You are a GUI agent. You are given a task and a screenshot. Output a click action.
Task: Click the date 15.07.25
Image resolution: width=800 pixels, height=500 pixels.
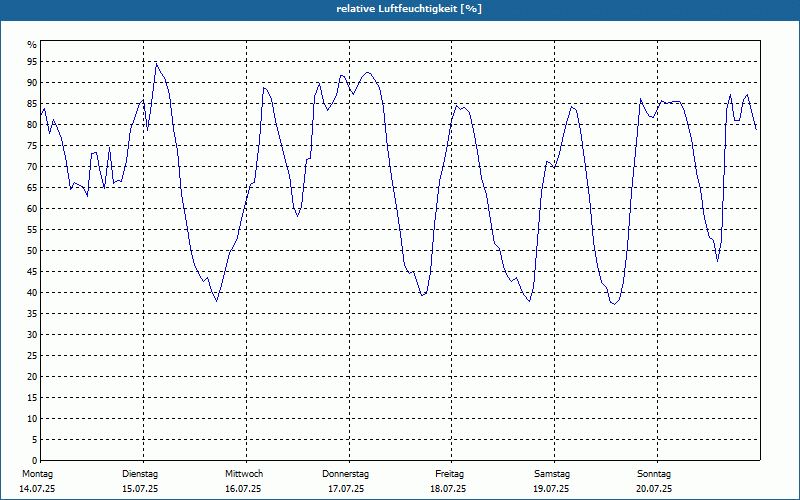[x=140, y=489]
